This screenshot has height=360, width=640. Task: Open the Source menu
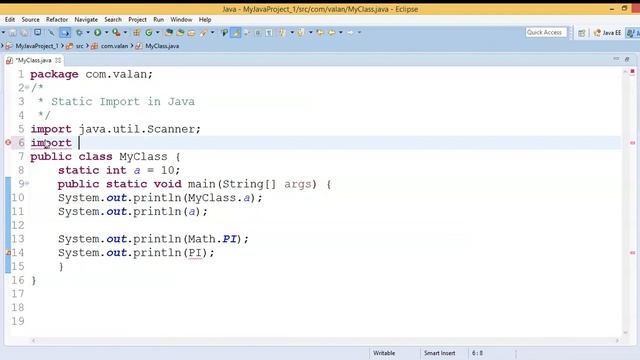coord(30,20)
